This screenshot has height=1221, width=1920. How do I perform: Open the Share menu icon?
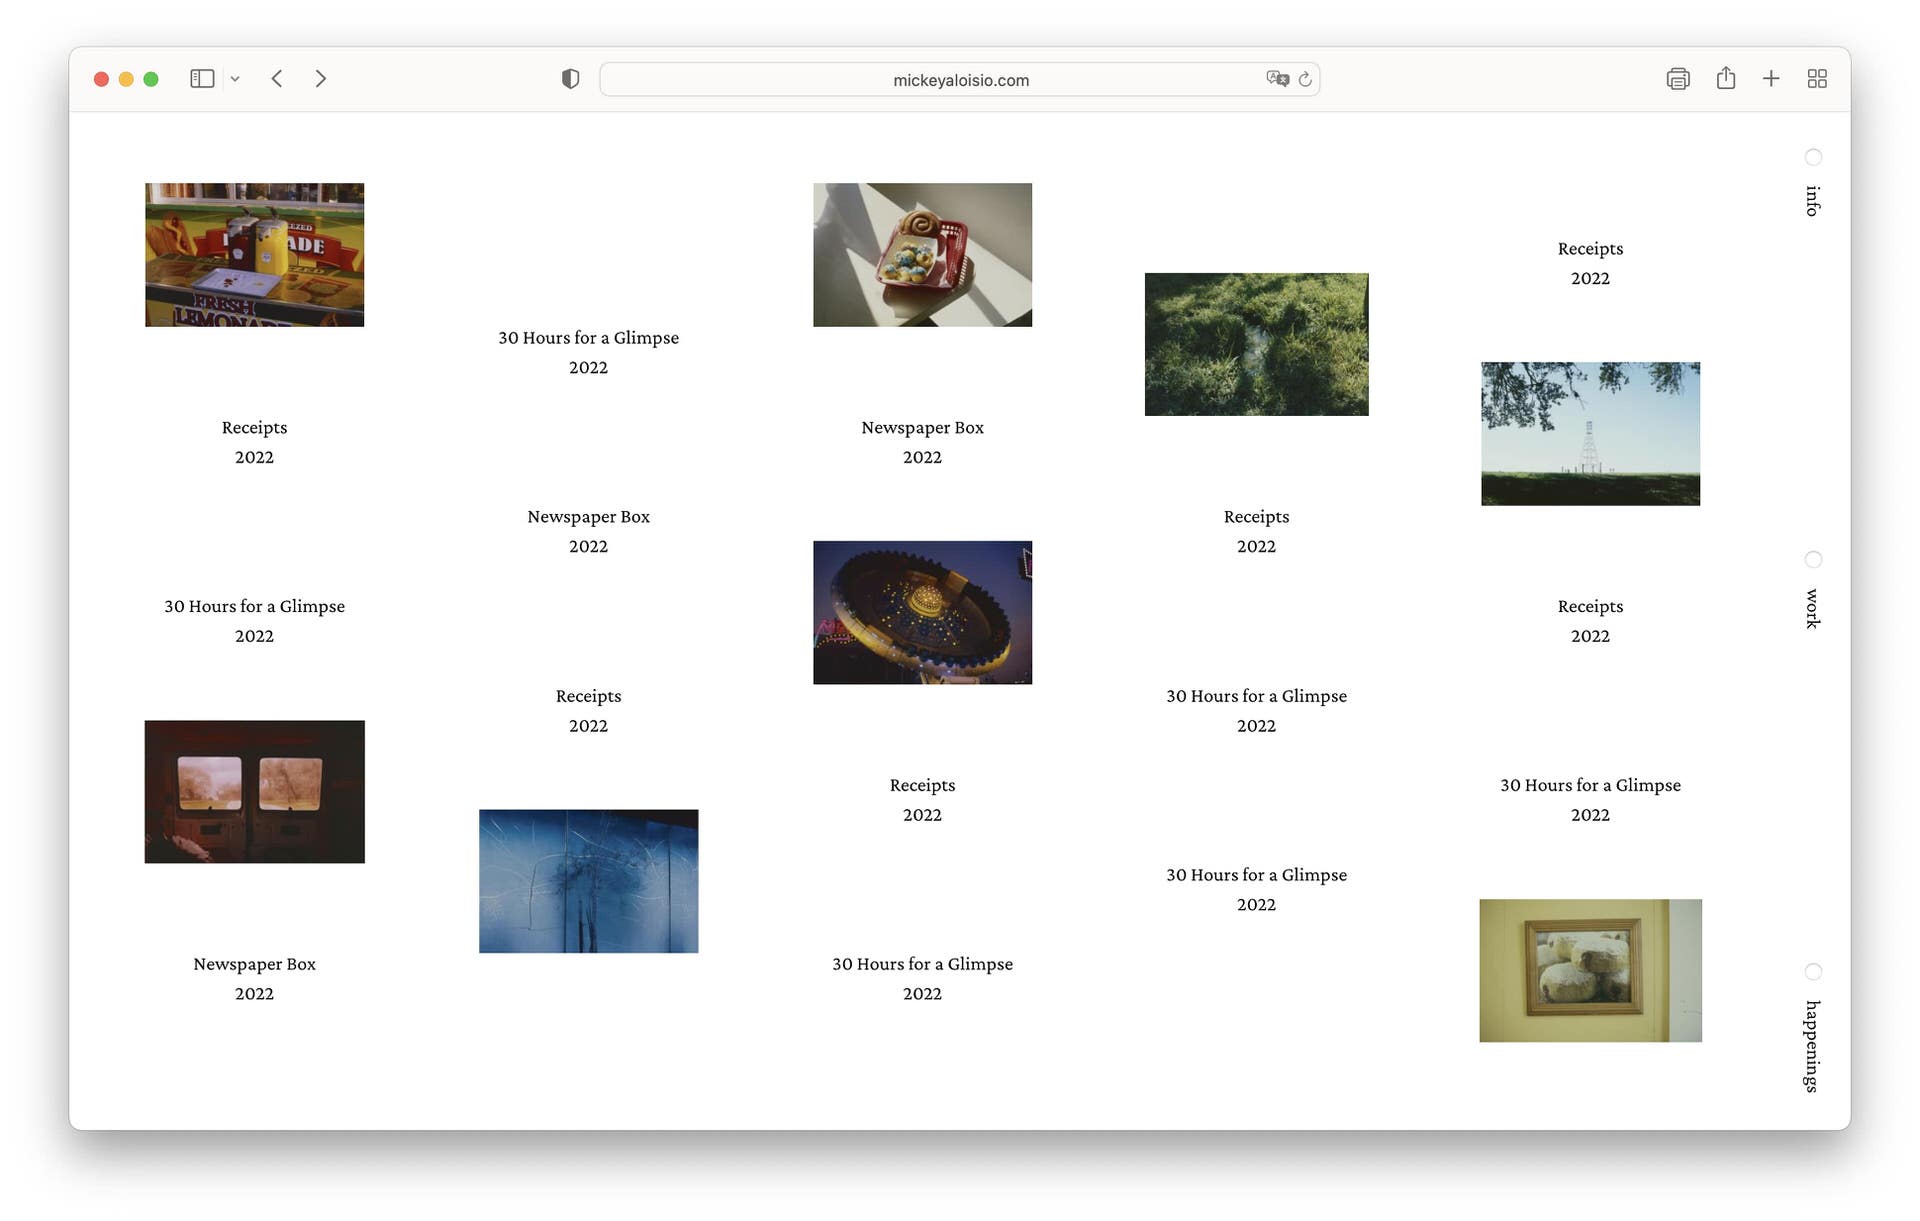coord(1725,79)
